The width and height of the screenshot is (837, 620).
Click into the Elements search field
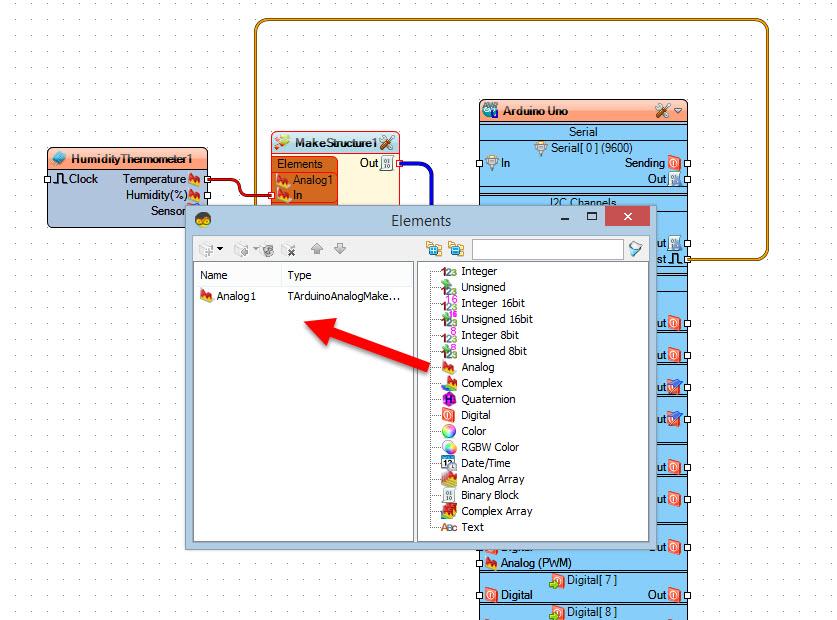coord(548,249)
